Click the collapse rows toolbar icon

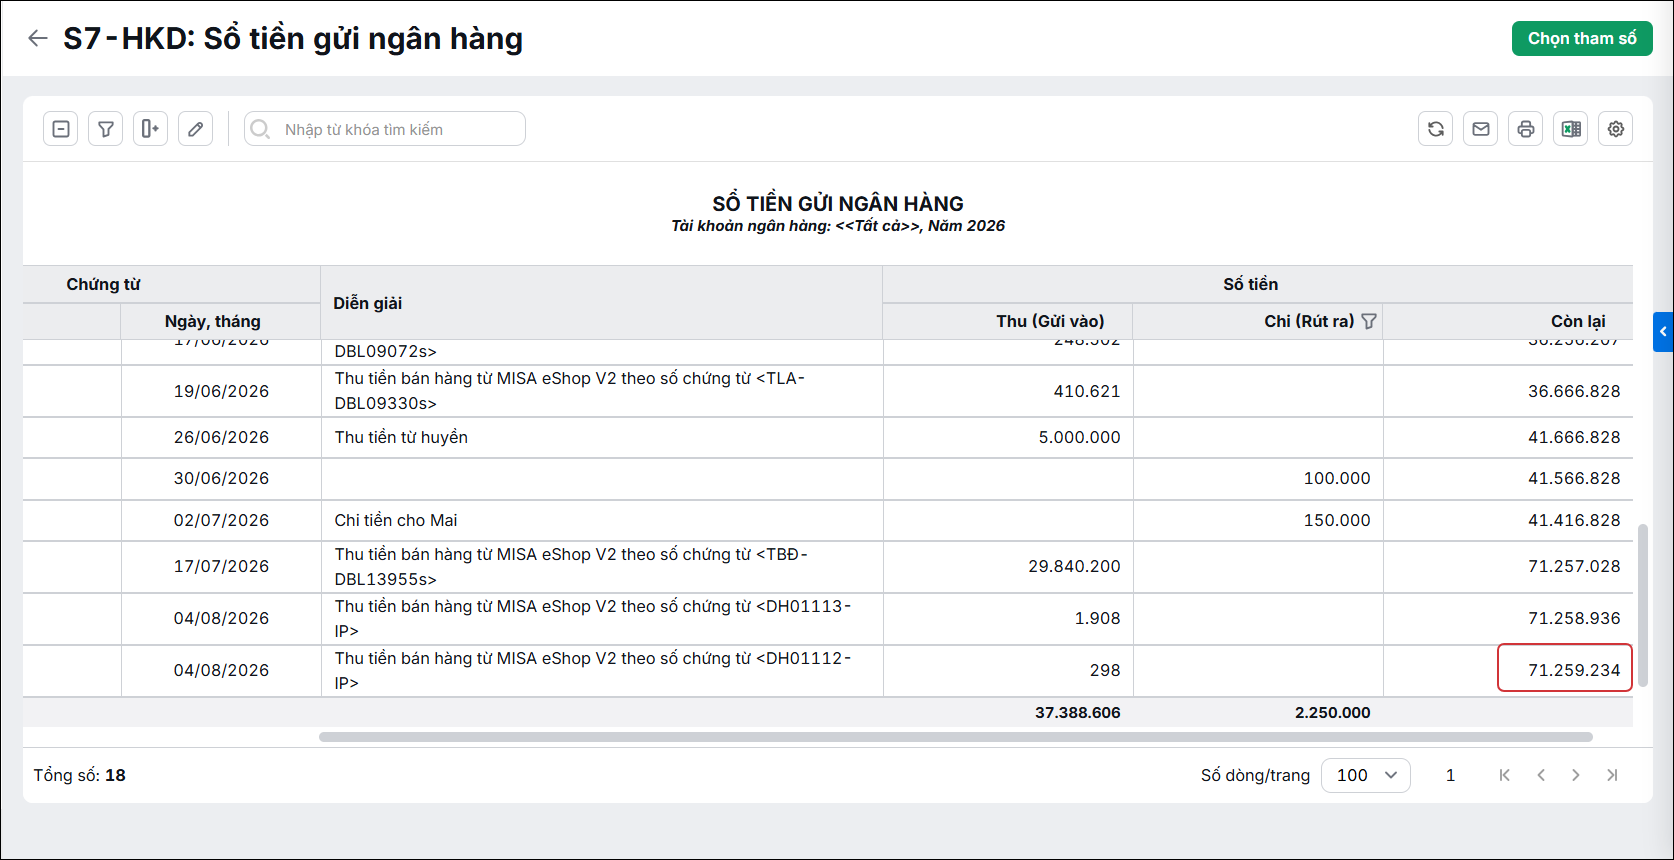point(61,129)
